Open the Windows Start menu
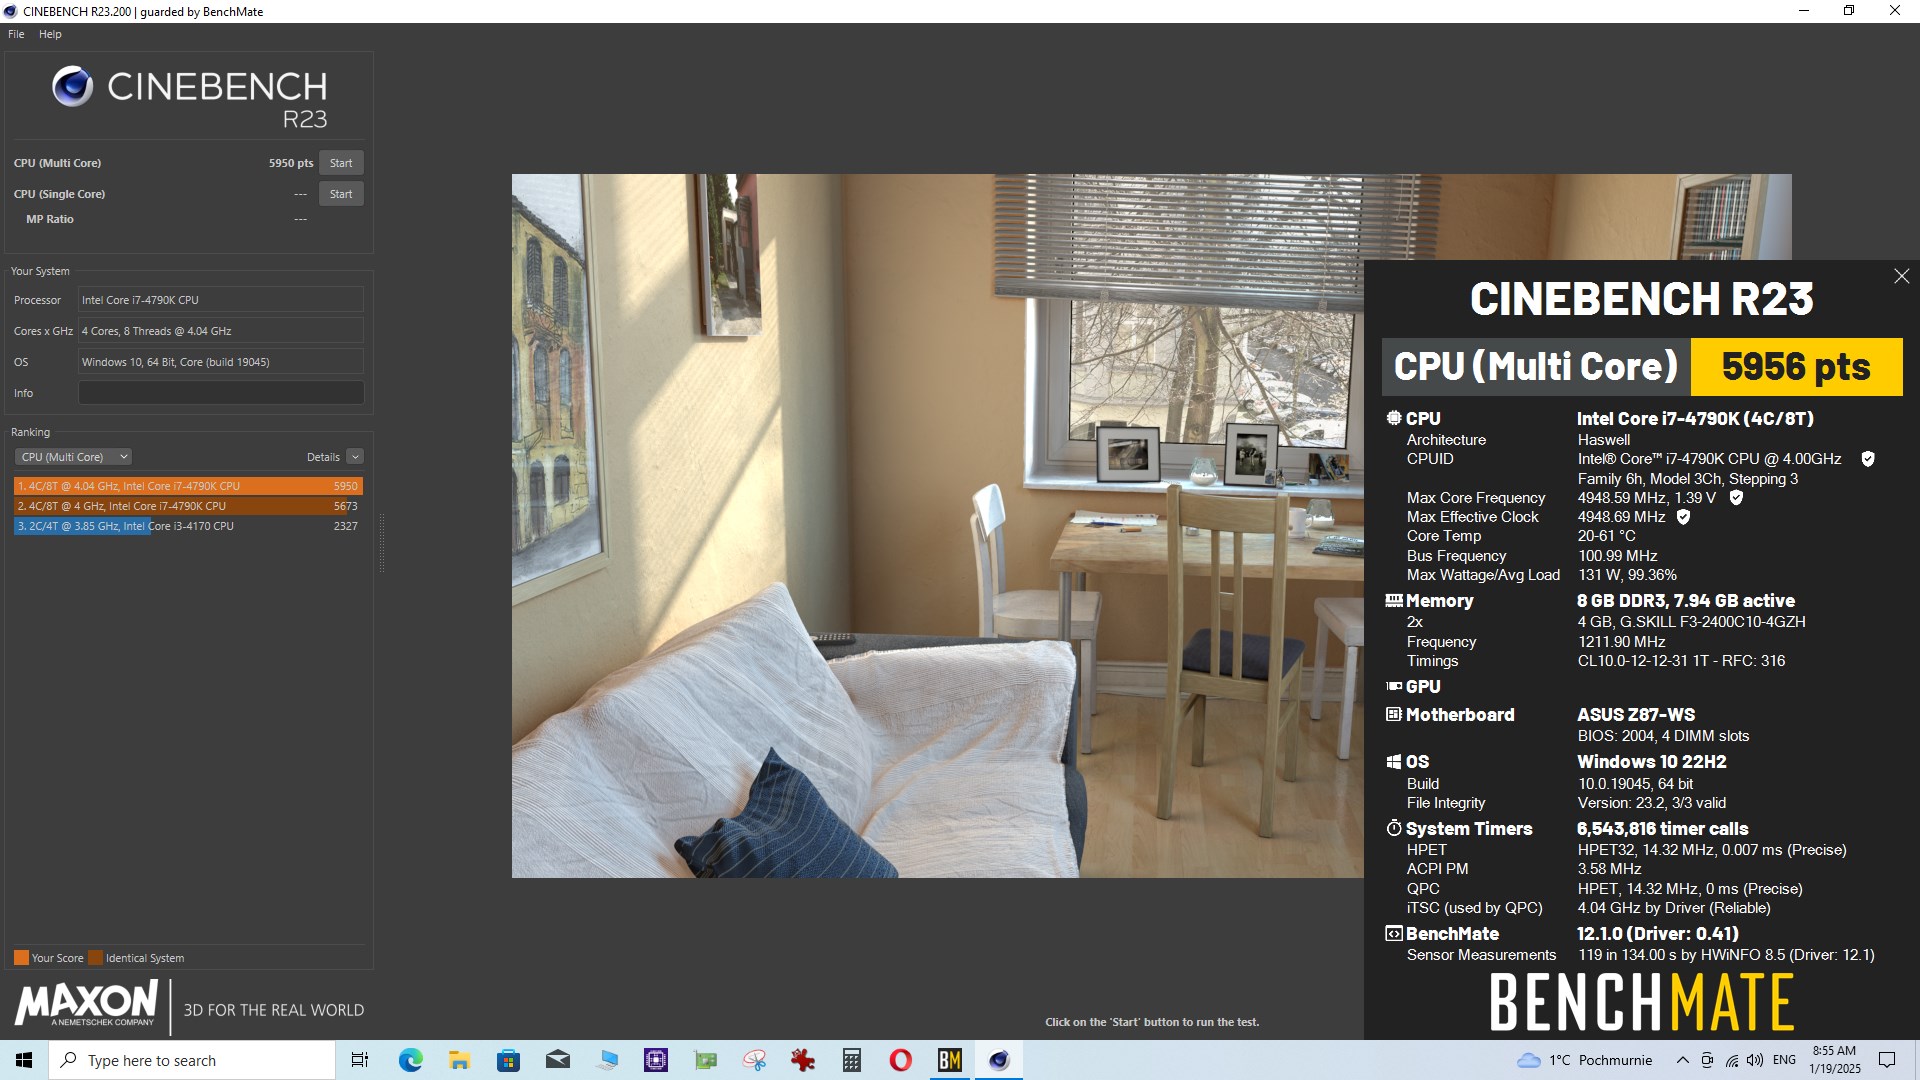Screen dimensions: 1920x1080 (24, 1060)
